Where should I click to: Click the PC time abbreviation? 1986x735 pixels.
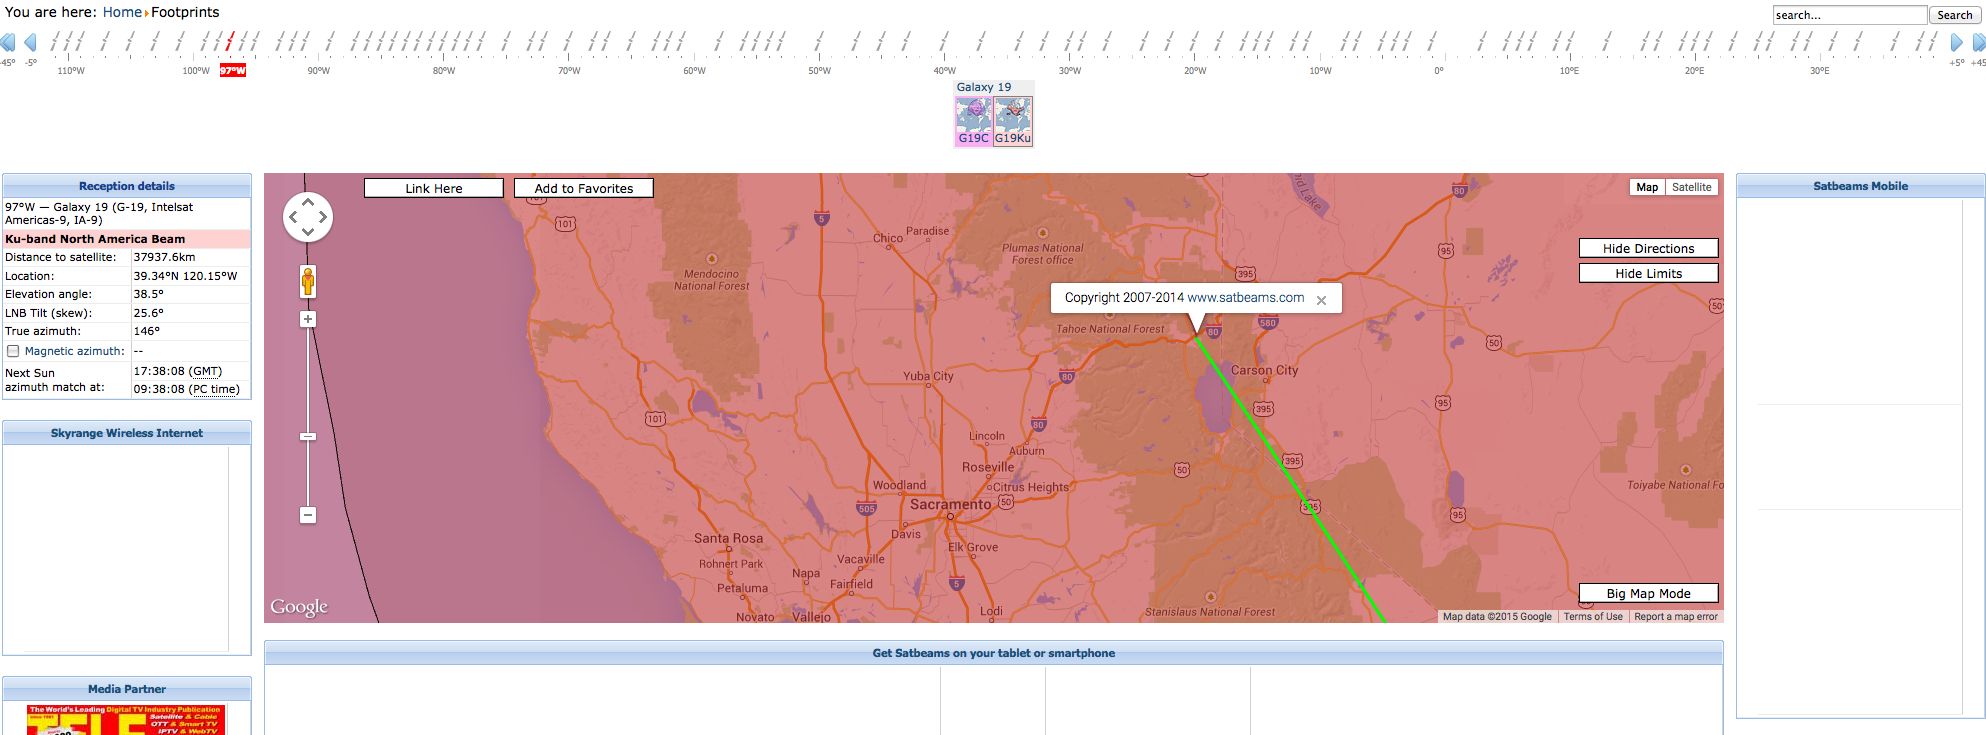point(215,389)
